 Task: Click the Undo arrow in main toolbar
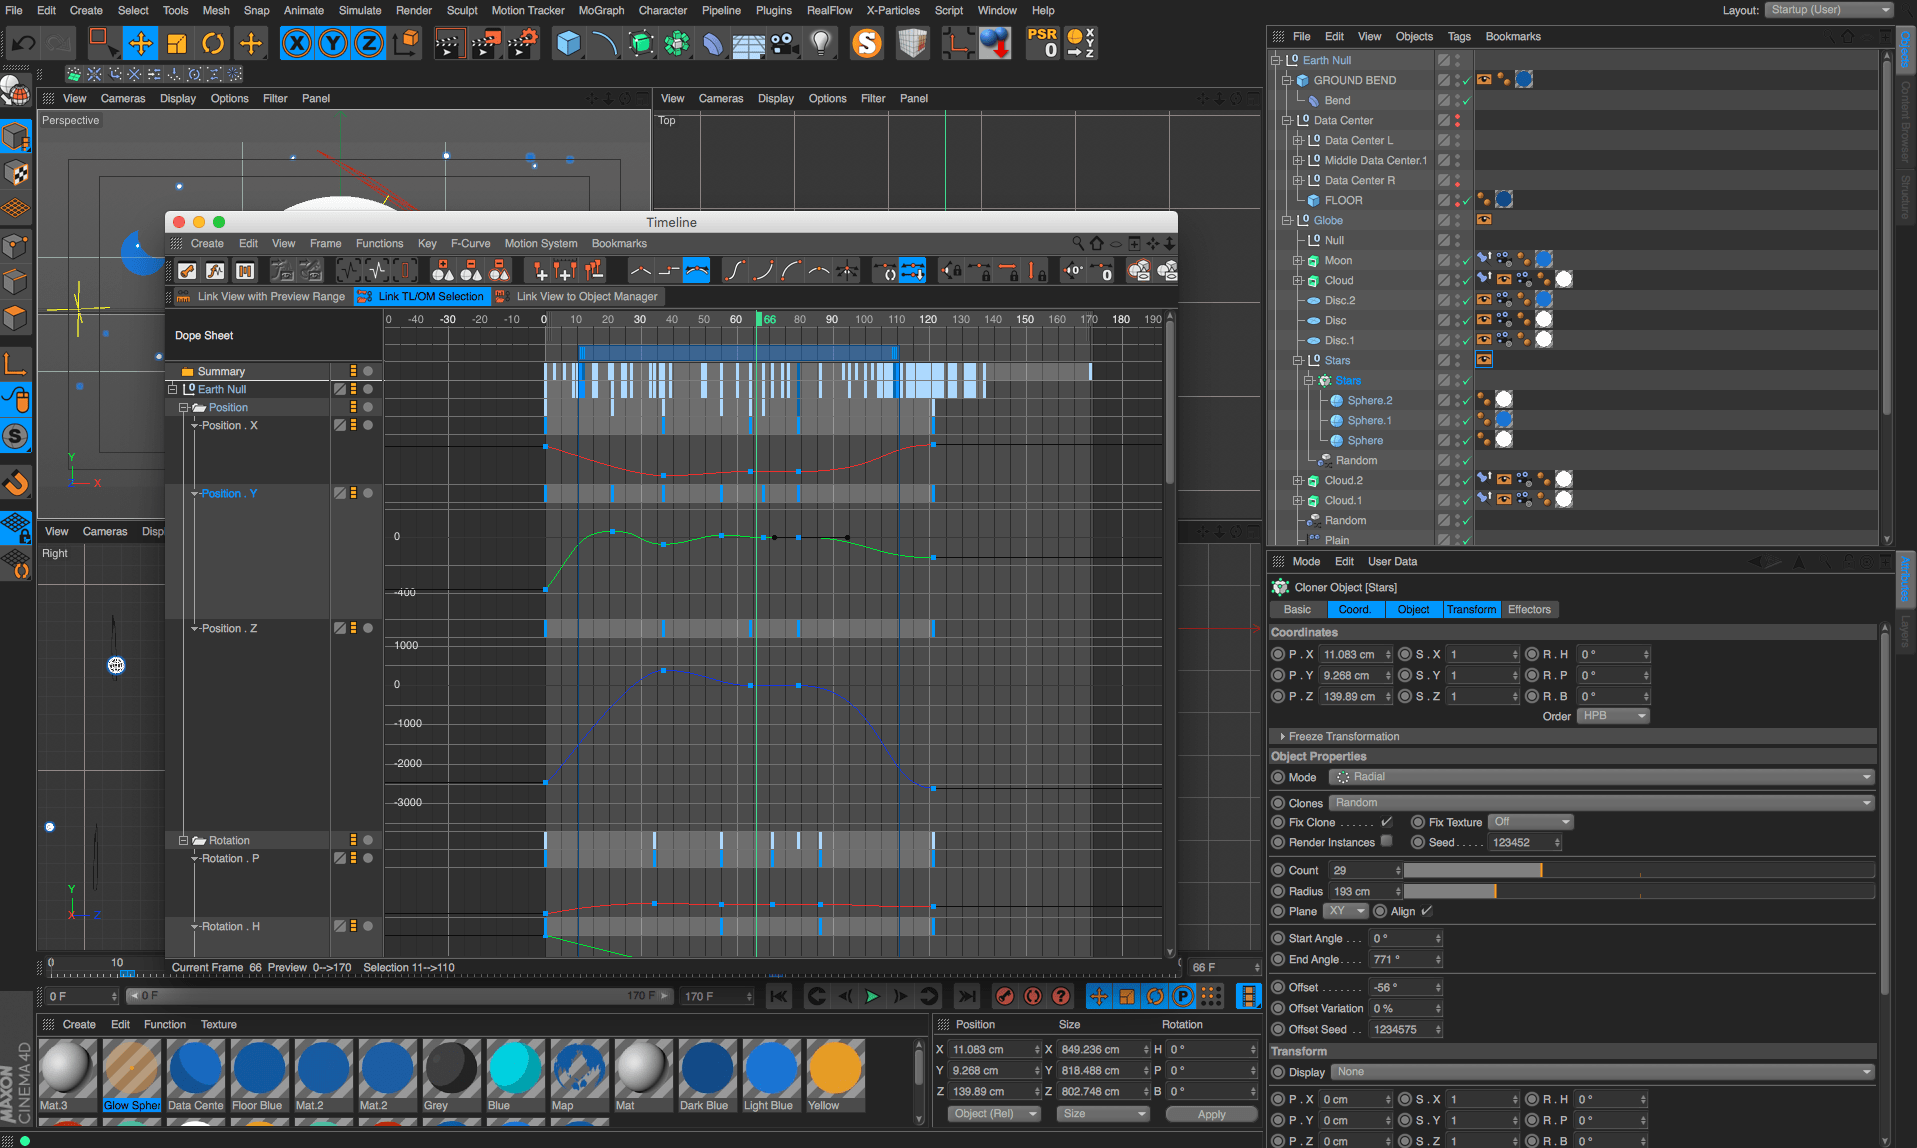(x=23, y=43)
